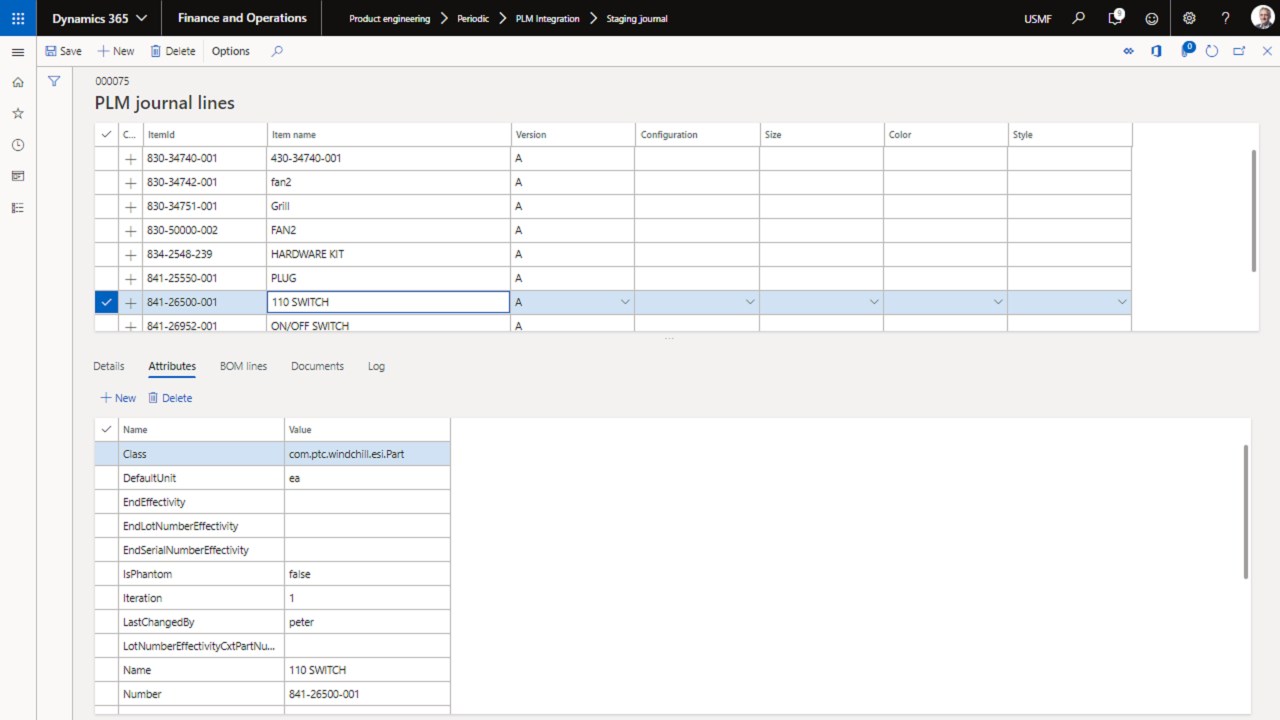Screen dimensions: 1280x720
Task: Open the Configuration dropdown in selected row
Action: pyautogui.click(x=749, y=302)
